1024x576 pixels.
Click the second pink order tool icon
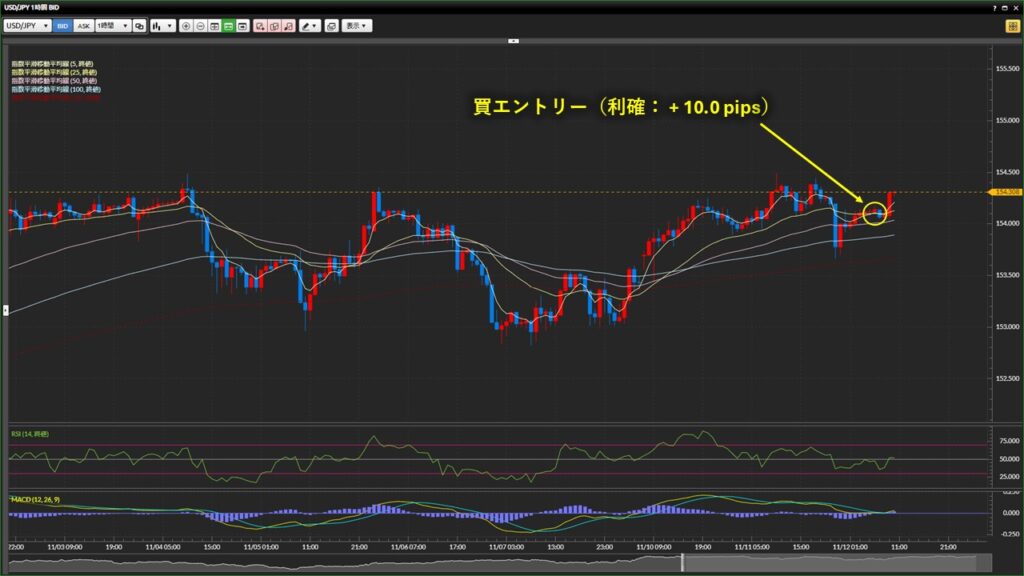[x=274, y=26]
